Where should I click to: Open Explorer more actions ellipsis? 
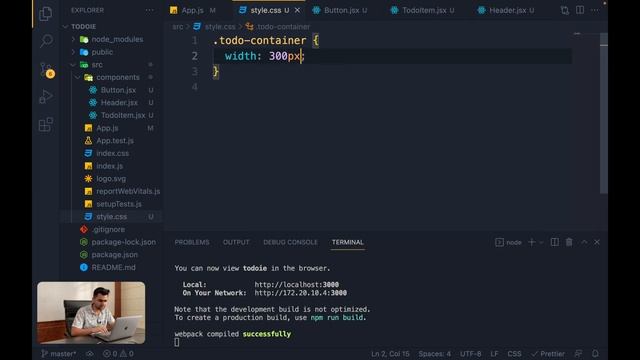[x=150, y=10]
